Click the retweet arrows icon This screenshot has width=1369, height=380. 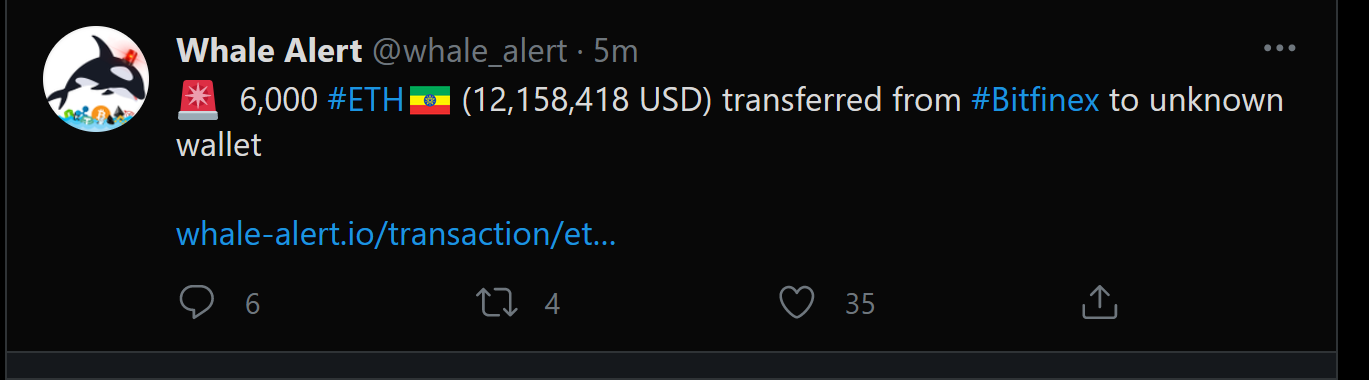(x=498, y=303)
